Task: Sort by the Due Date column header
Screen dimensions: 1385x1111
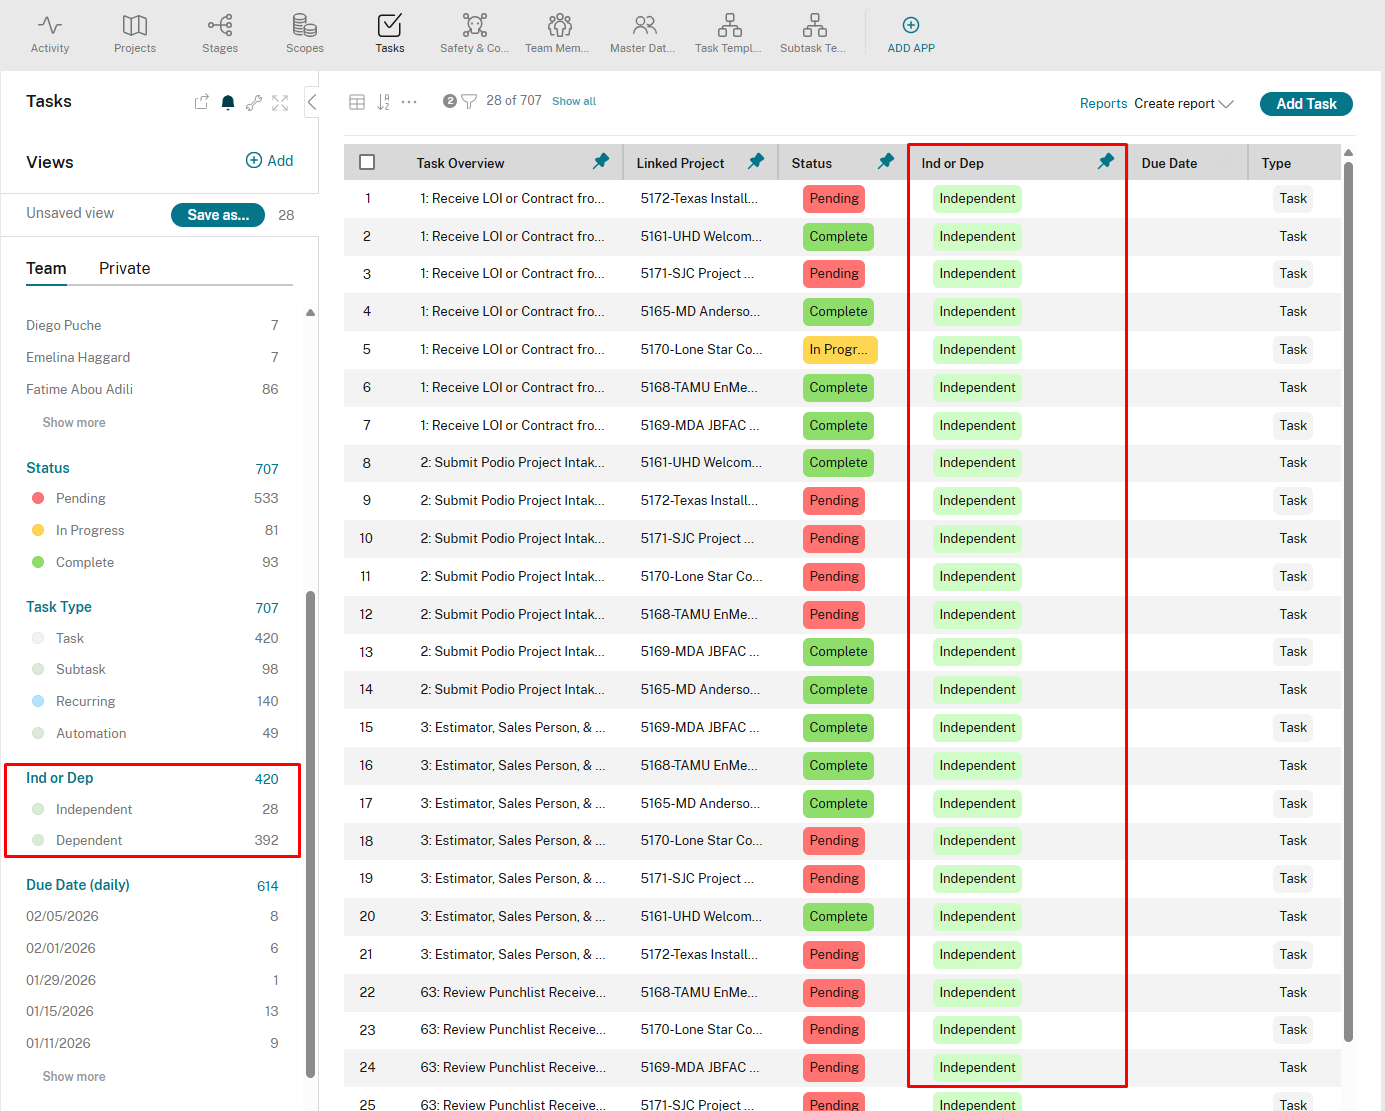Action: tap(1169, 163)
